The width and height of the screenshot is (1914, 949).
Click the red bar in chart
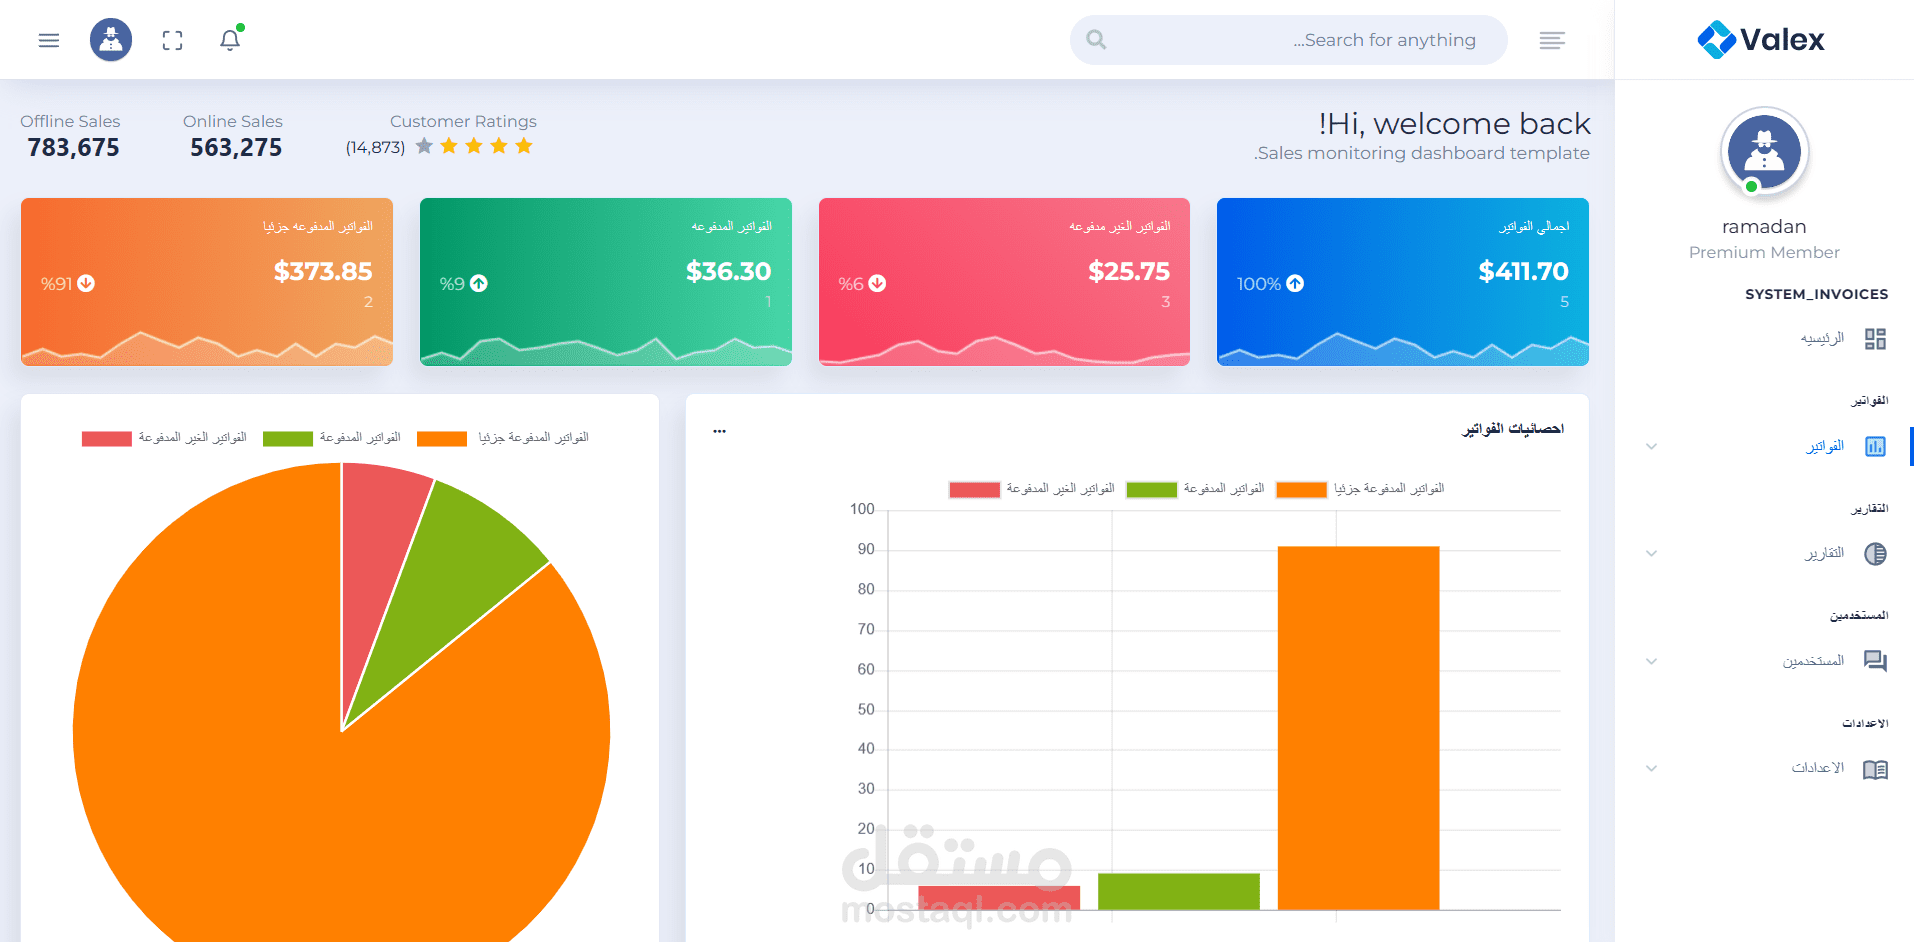(999, 898)
